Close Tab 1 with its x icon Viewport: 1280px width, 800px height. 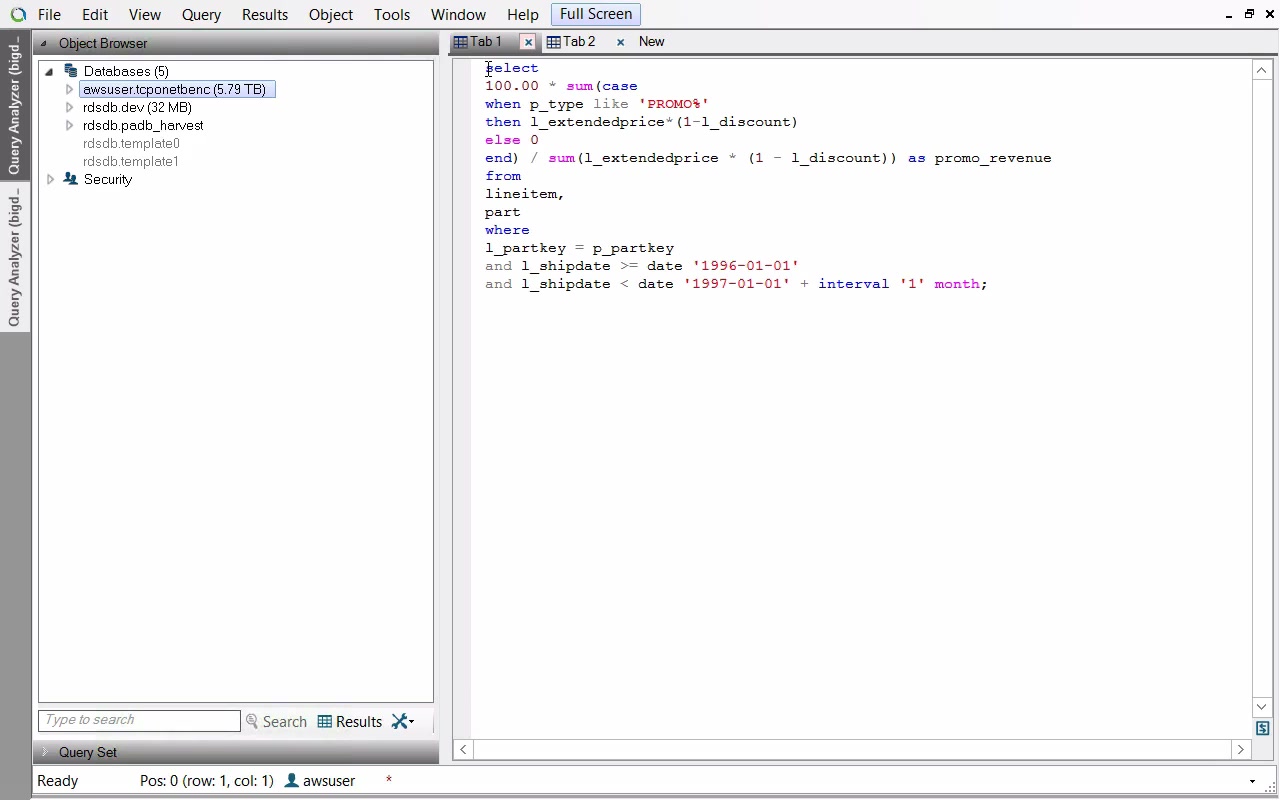click(528, 42)
